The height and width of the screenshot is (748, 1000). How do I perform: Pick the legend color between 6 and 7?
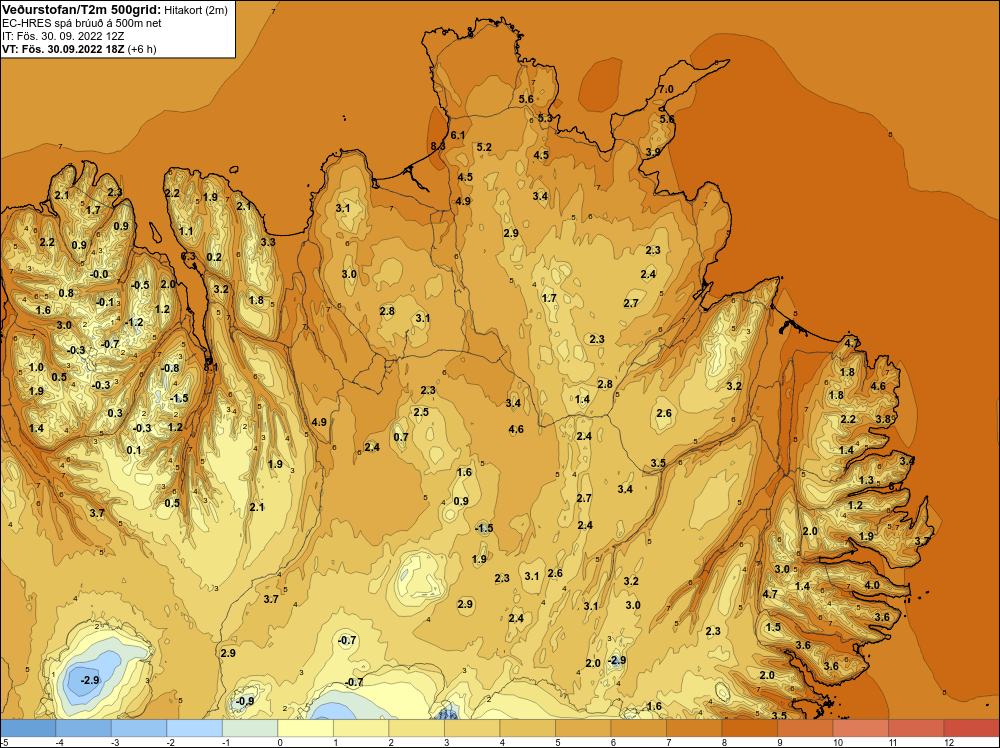click(638, 728)
